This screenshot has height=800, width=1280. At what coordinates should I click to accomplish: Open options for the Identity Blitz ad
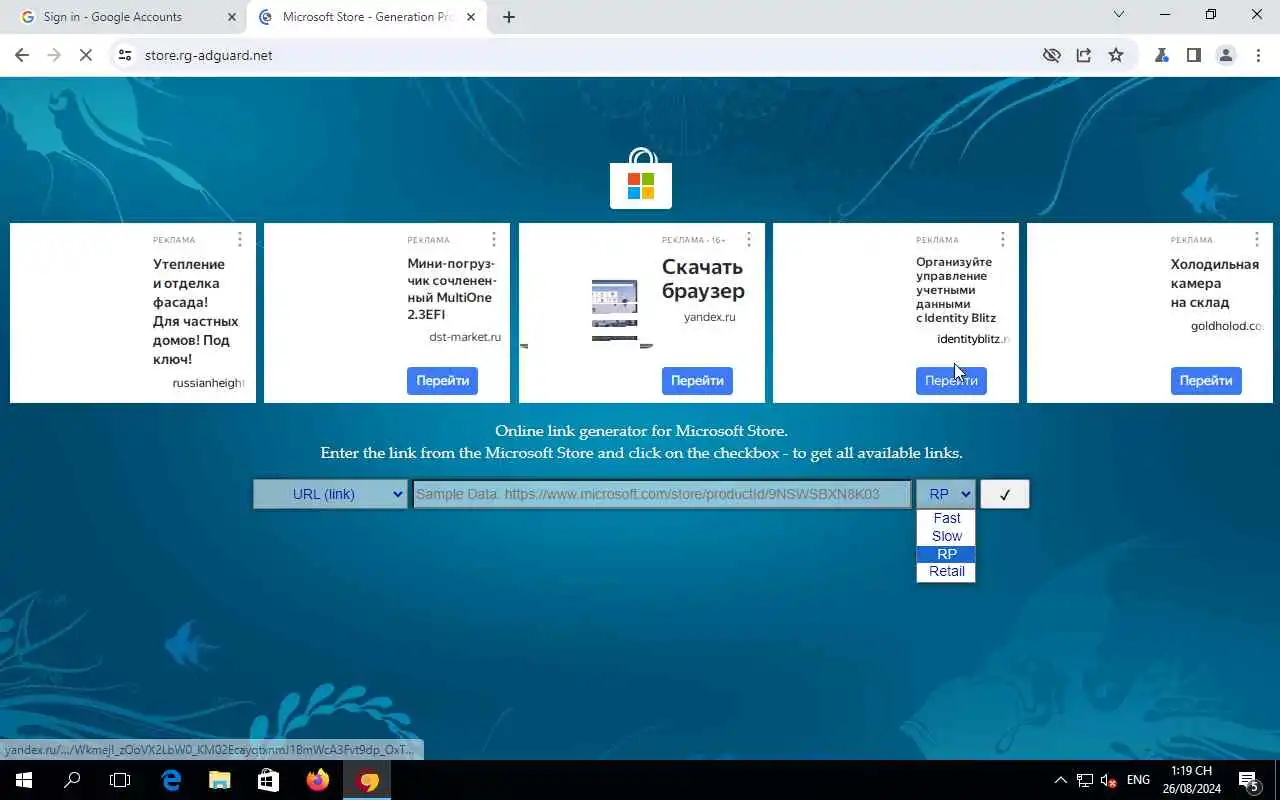[1003, 239]
